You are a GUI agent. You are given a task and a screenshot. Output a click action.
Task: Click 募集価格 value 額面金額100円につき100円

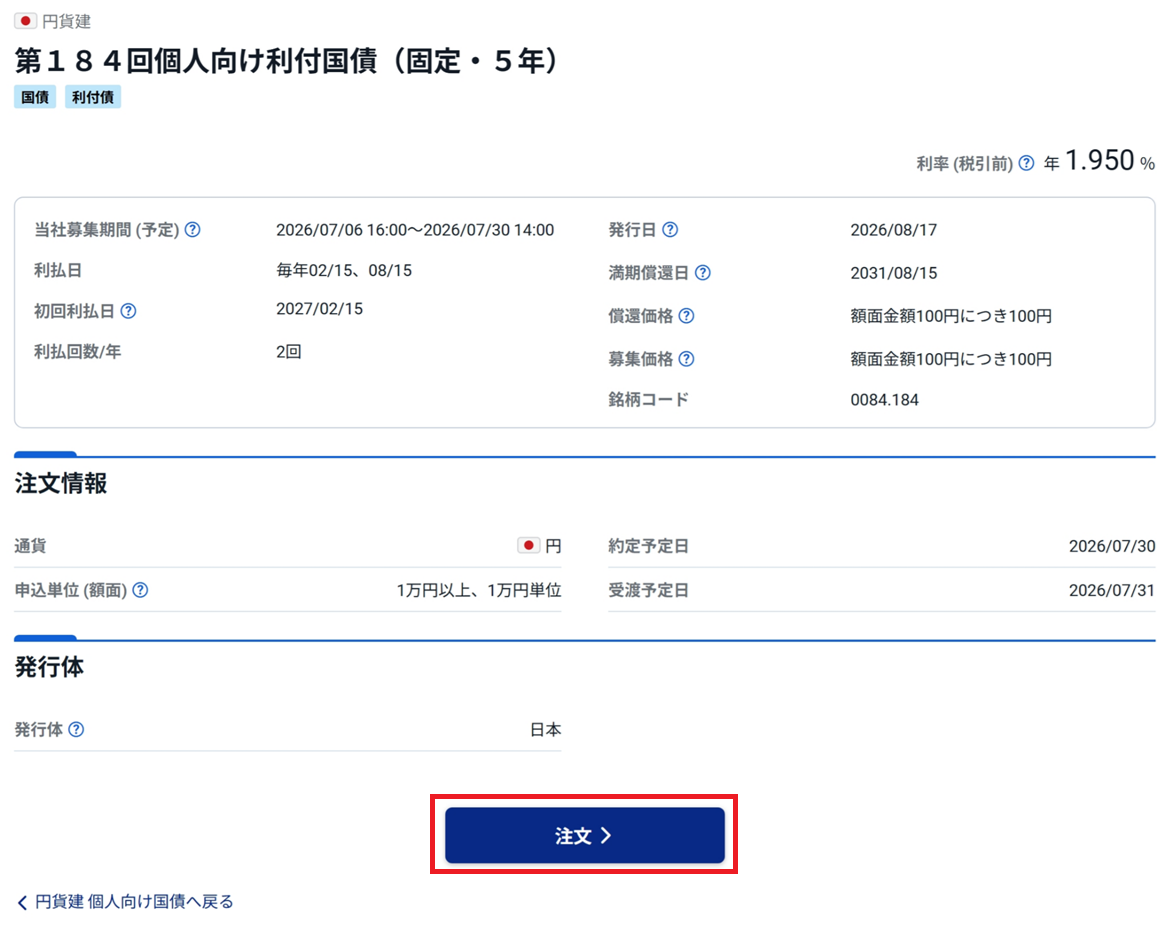[x=951, y=360]
